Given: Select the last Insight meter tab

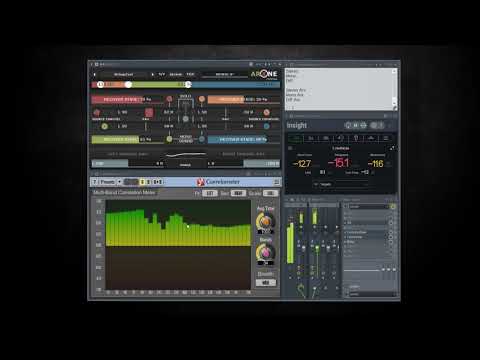Looking at the screenshot, I should coord(386,138).
